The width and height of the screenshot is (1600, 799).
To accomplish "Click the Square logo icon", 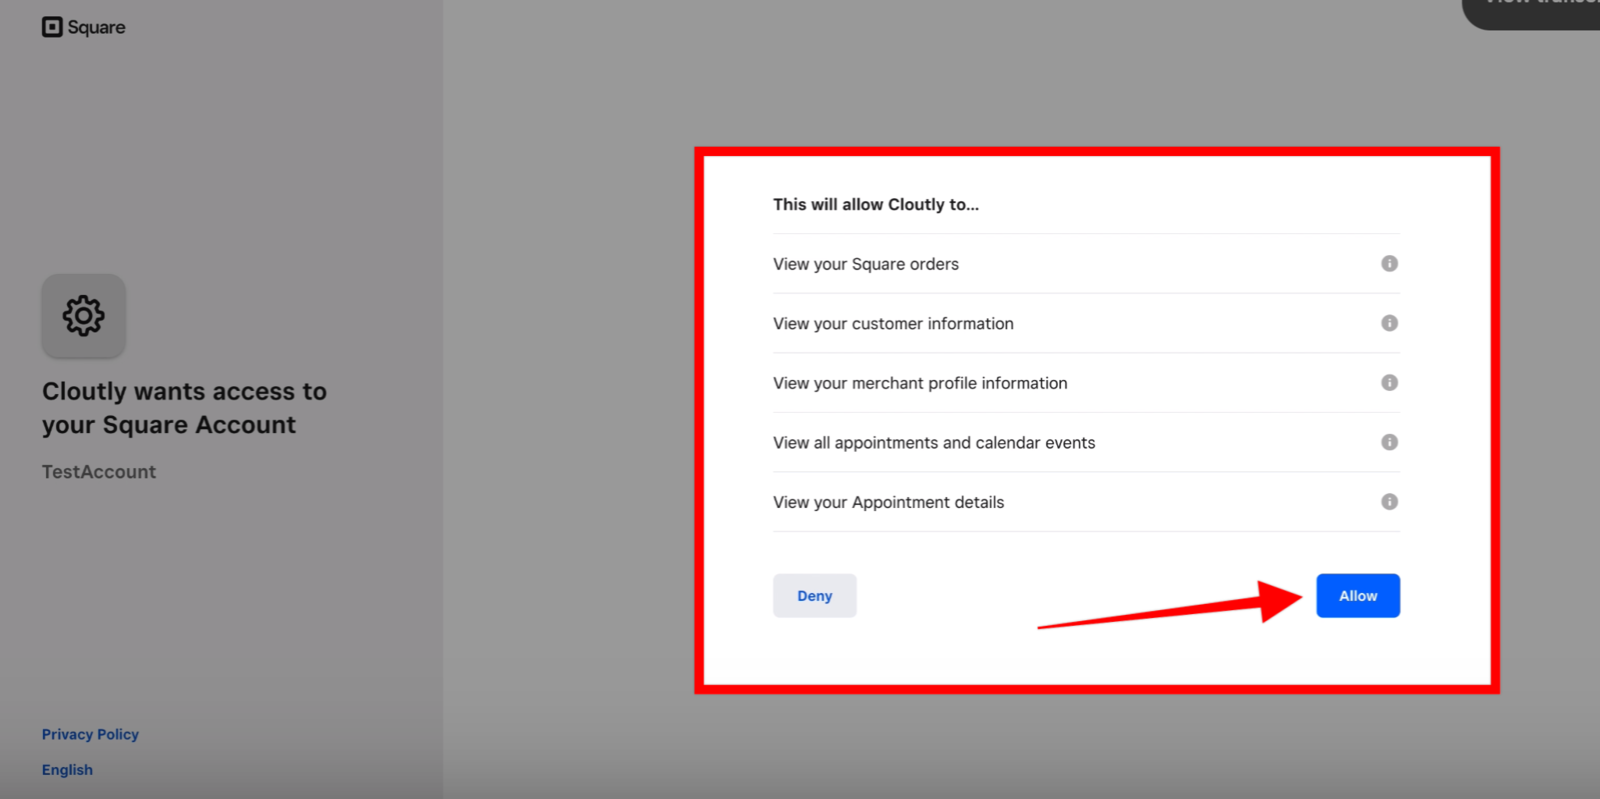I will coord(52,27).
